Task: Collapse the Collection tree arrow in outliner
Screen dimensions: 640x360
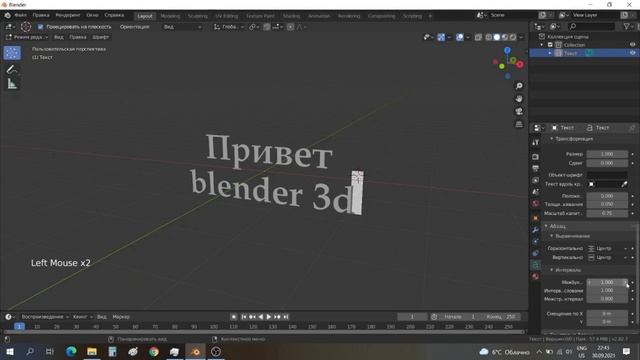Action: [x=542, y=45]
